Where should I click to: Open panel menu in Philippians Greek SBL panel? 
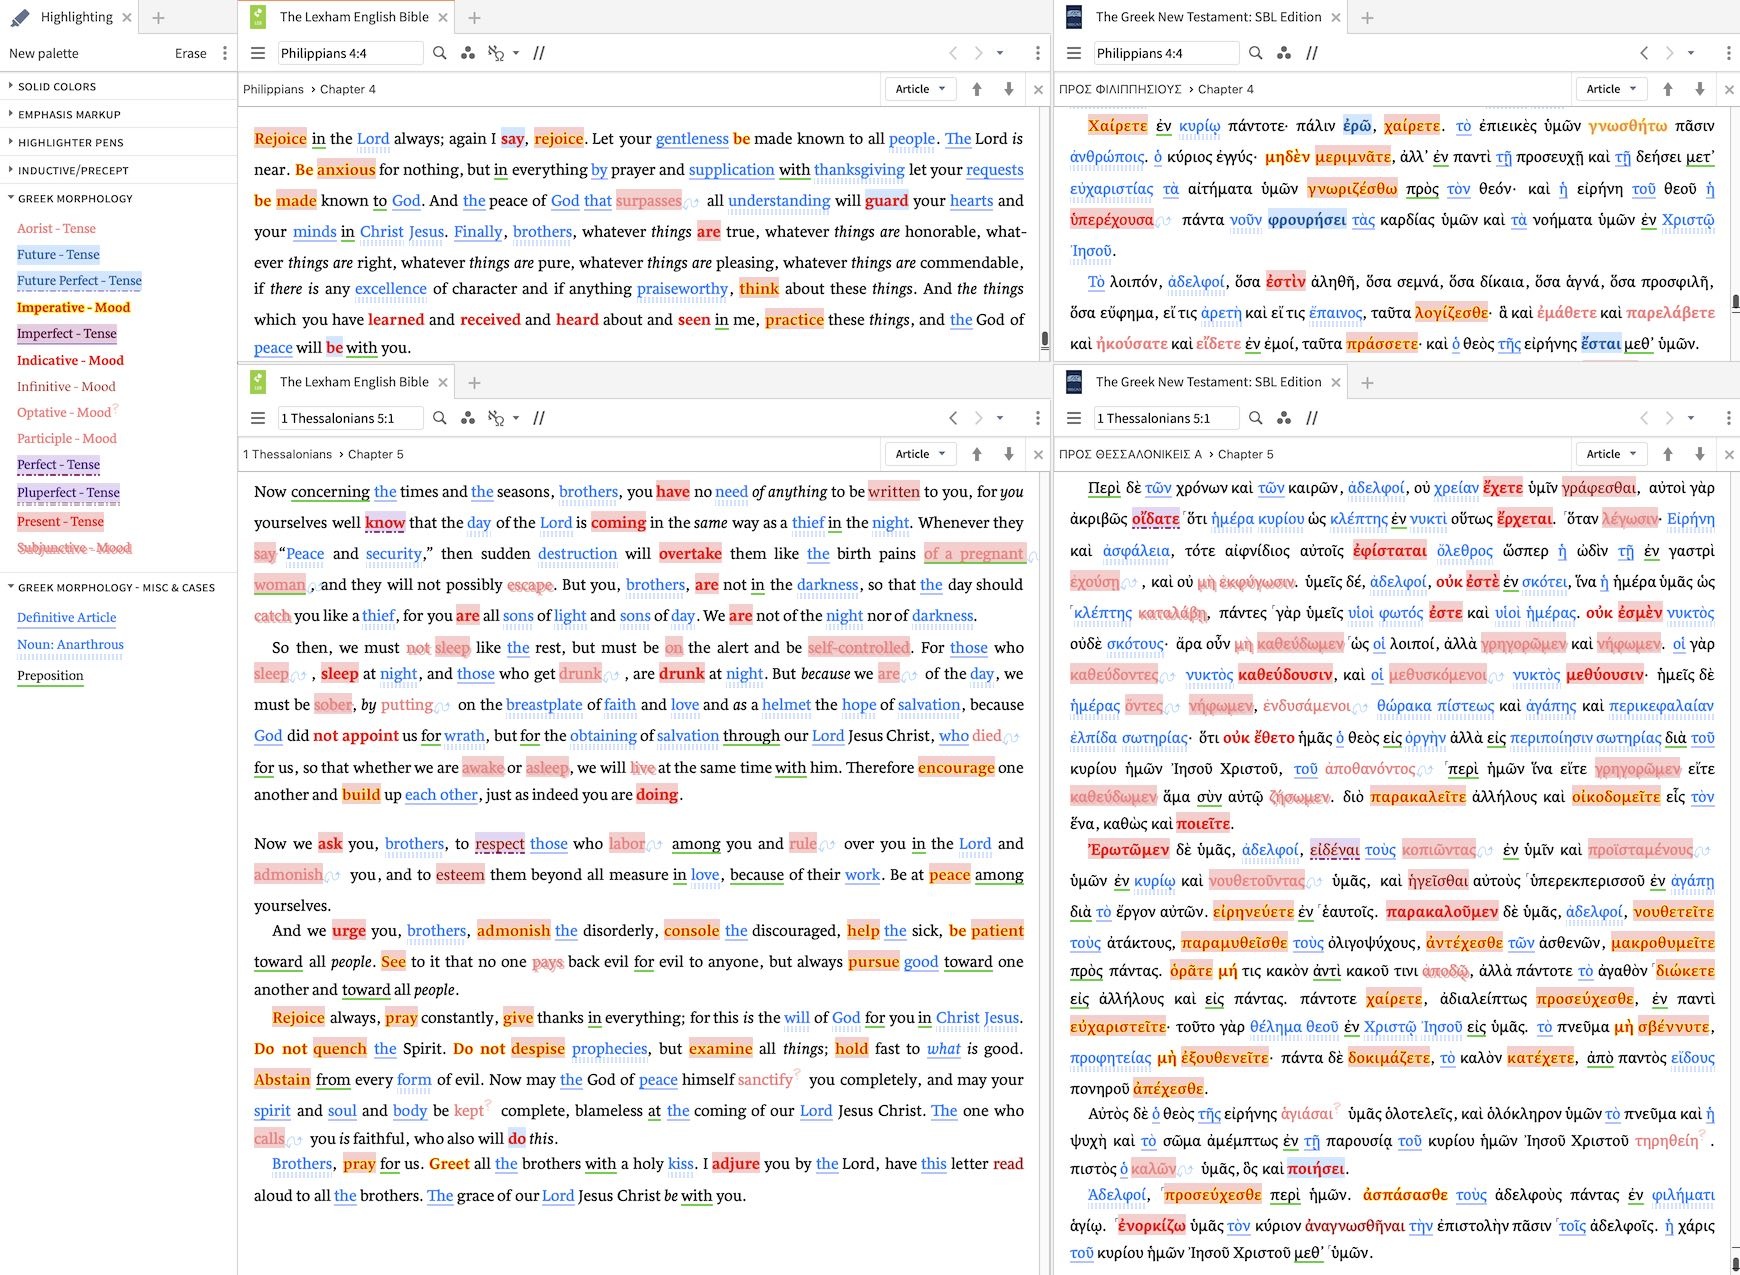1074,53
